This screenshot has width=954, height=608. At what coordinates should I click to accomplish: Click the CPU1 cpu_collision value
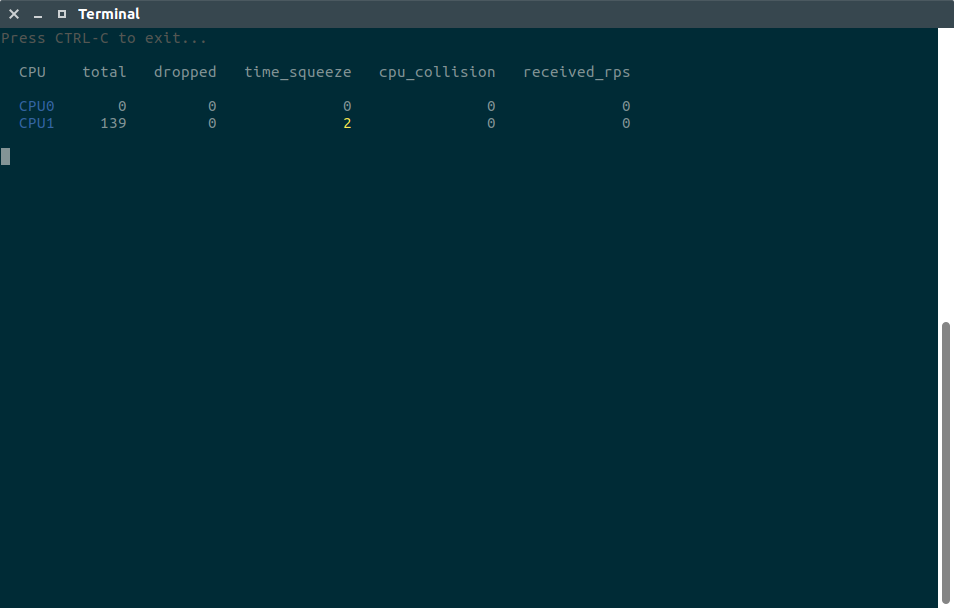pos(491,123)
